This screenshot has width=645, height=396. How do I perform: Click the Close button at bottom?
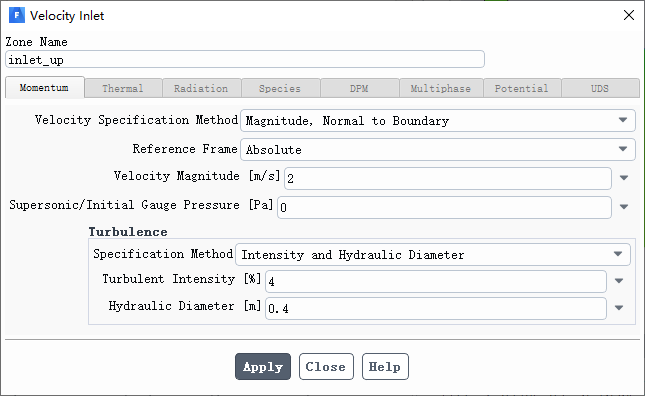(326, 366)
